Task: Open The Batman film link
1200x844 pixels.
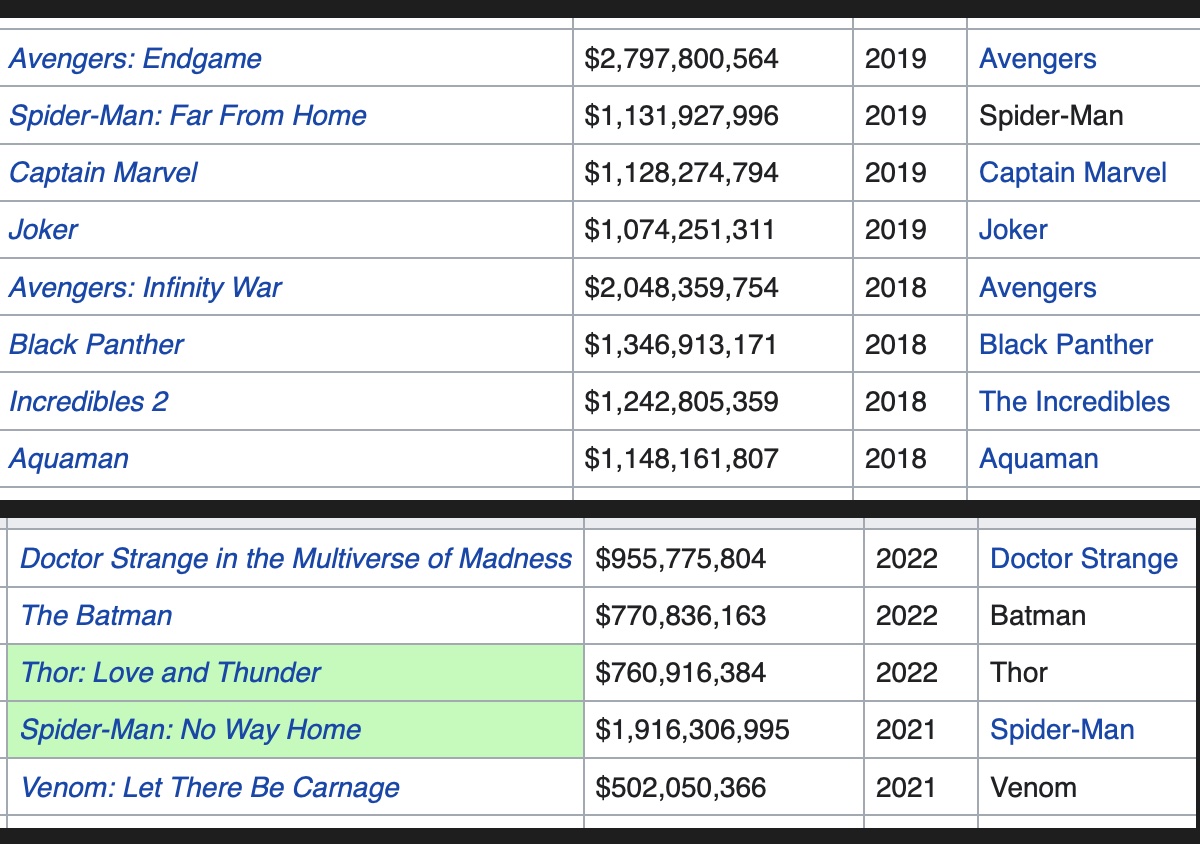Action: point(96,615)
